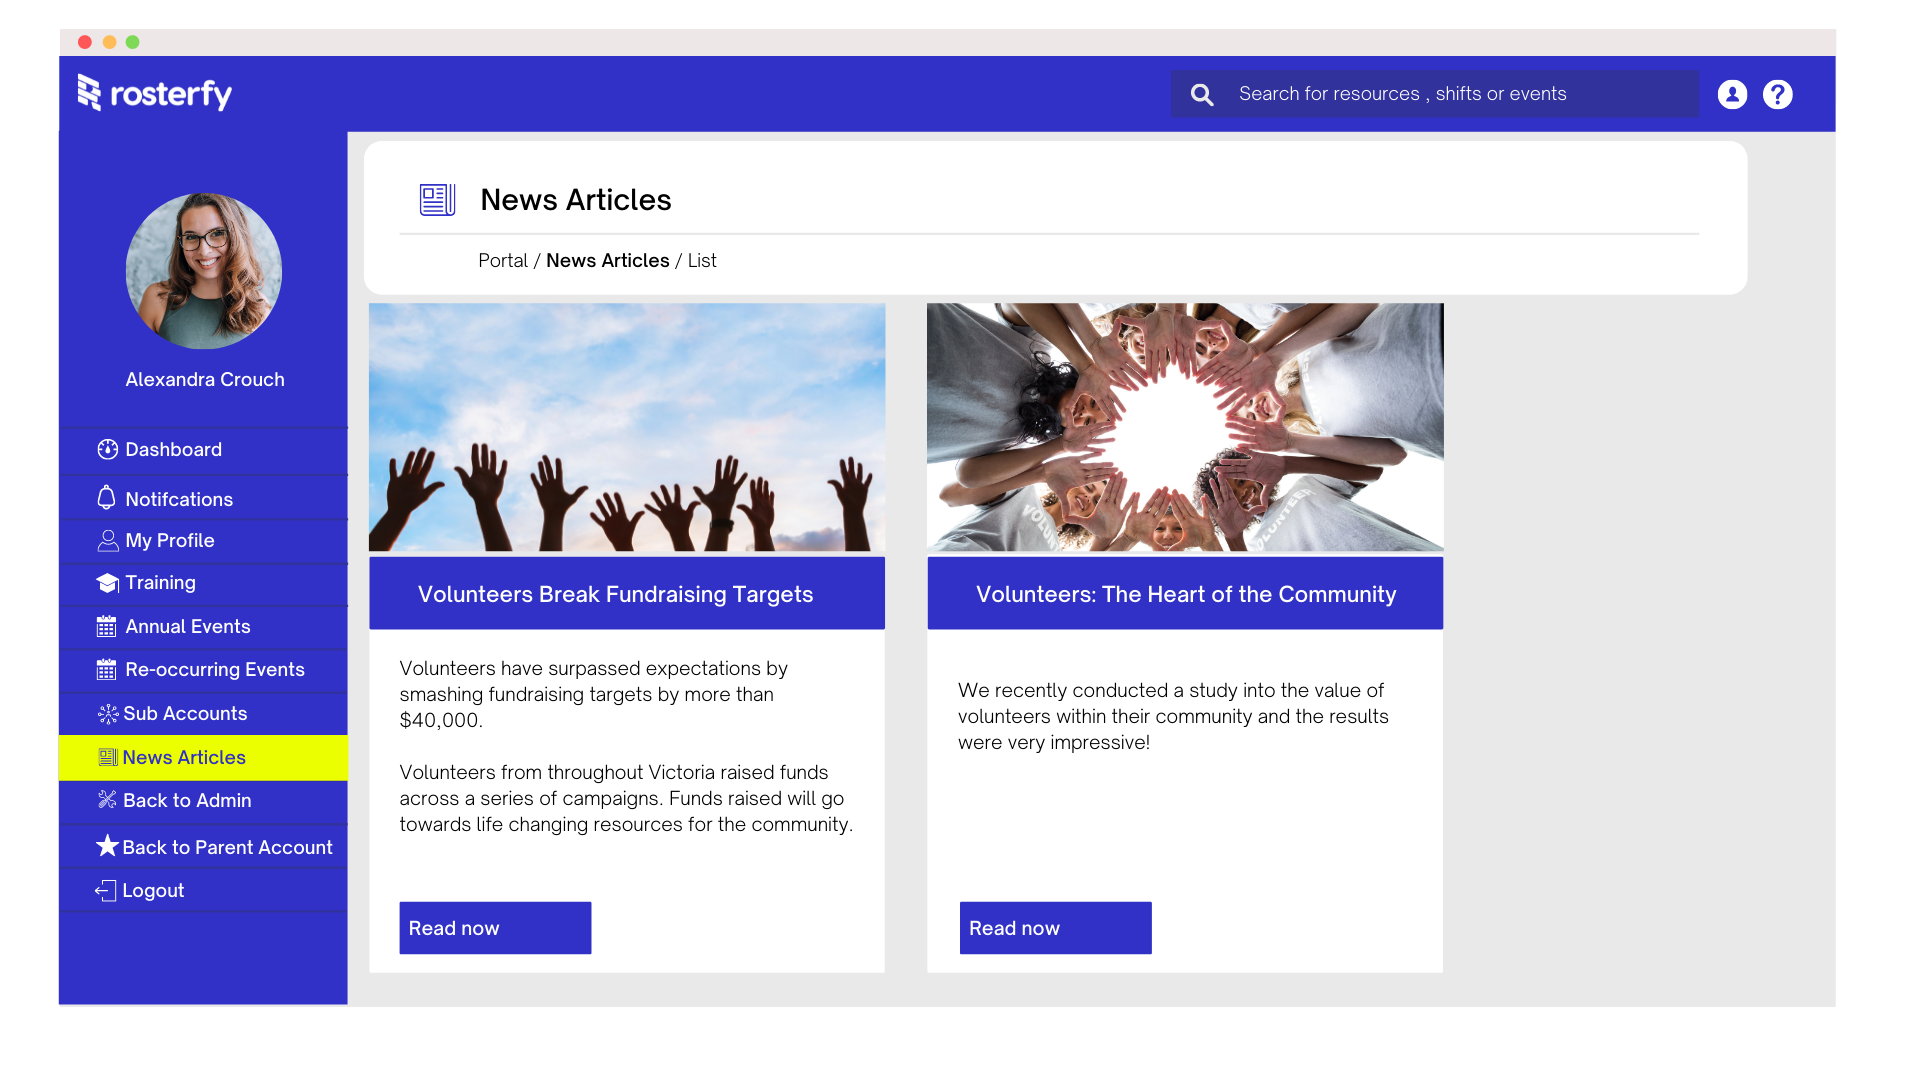The image size is (1920, 1080).
Task: Open the user account icon
Action: (x=1732, y=94)
